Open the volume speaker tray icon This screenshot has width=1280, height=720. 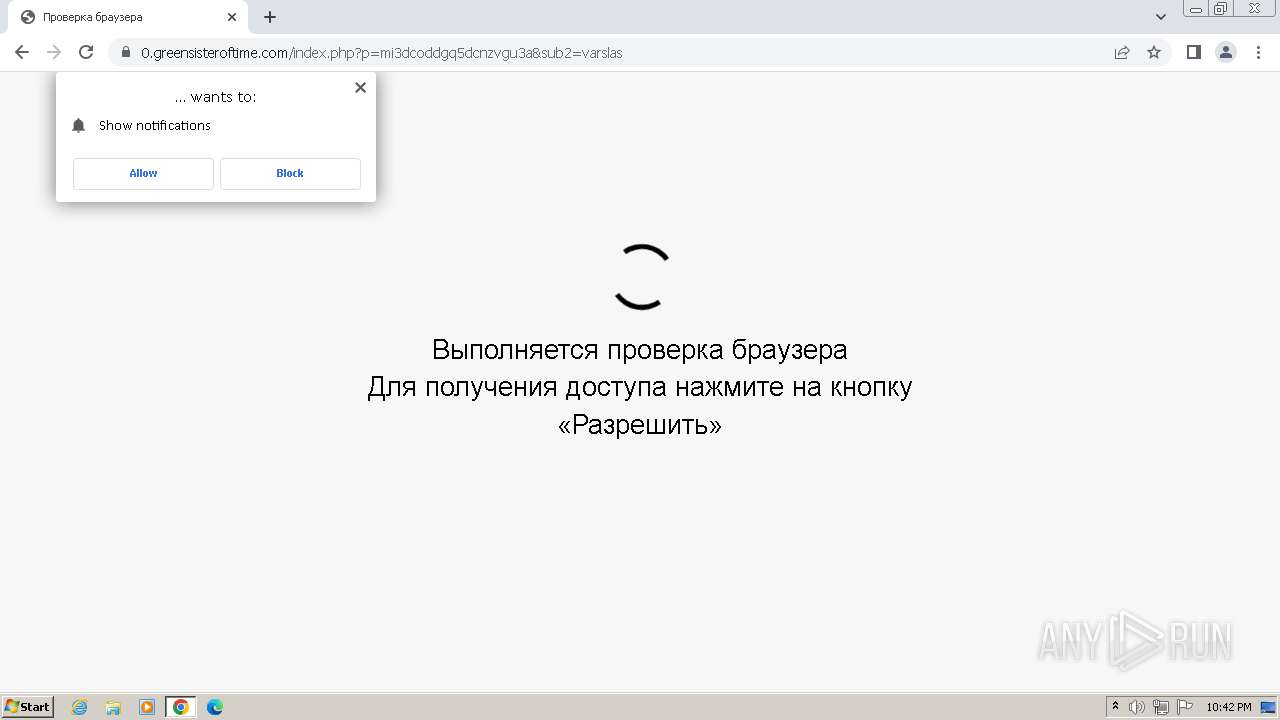pyautogui.click(x=1137, y=707)
